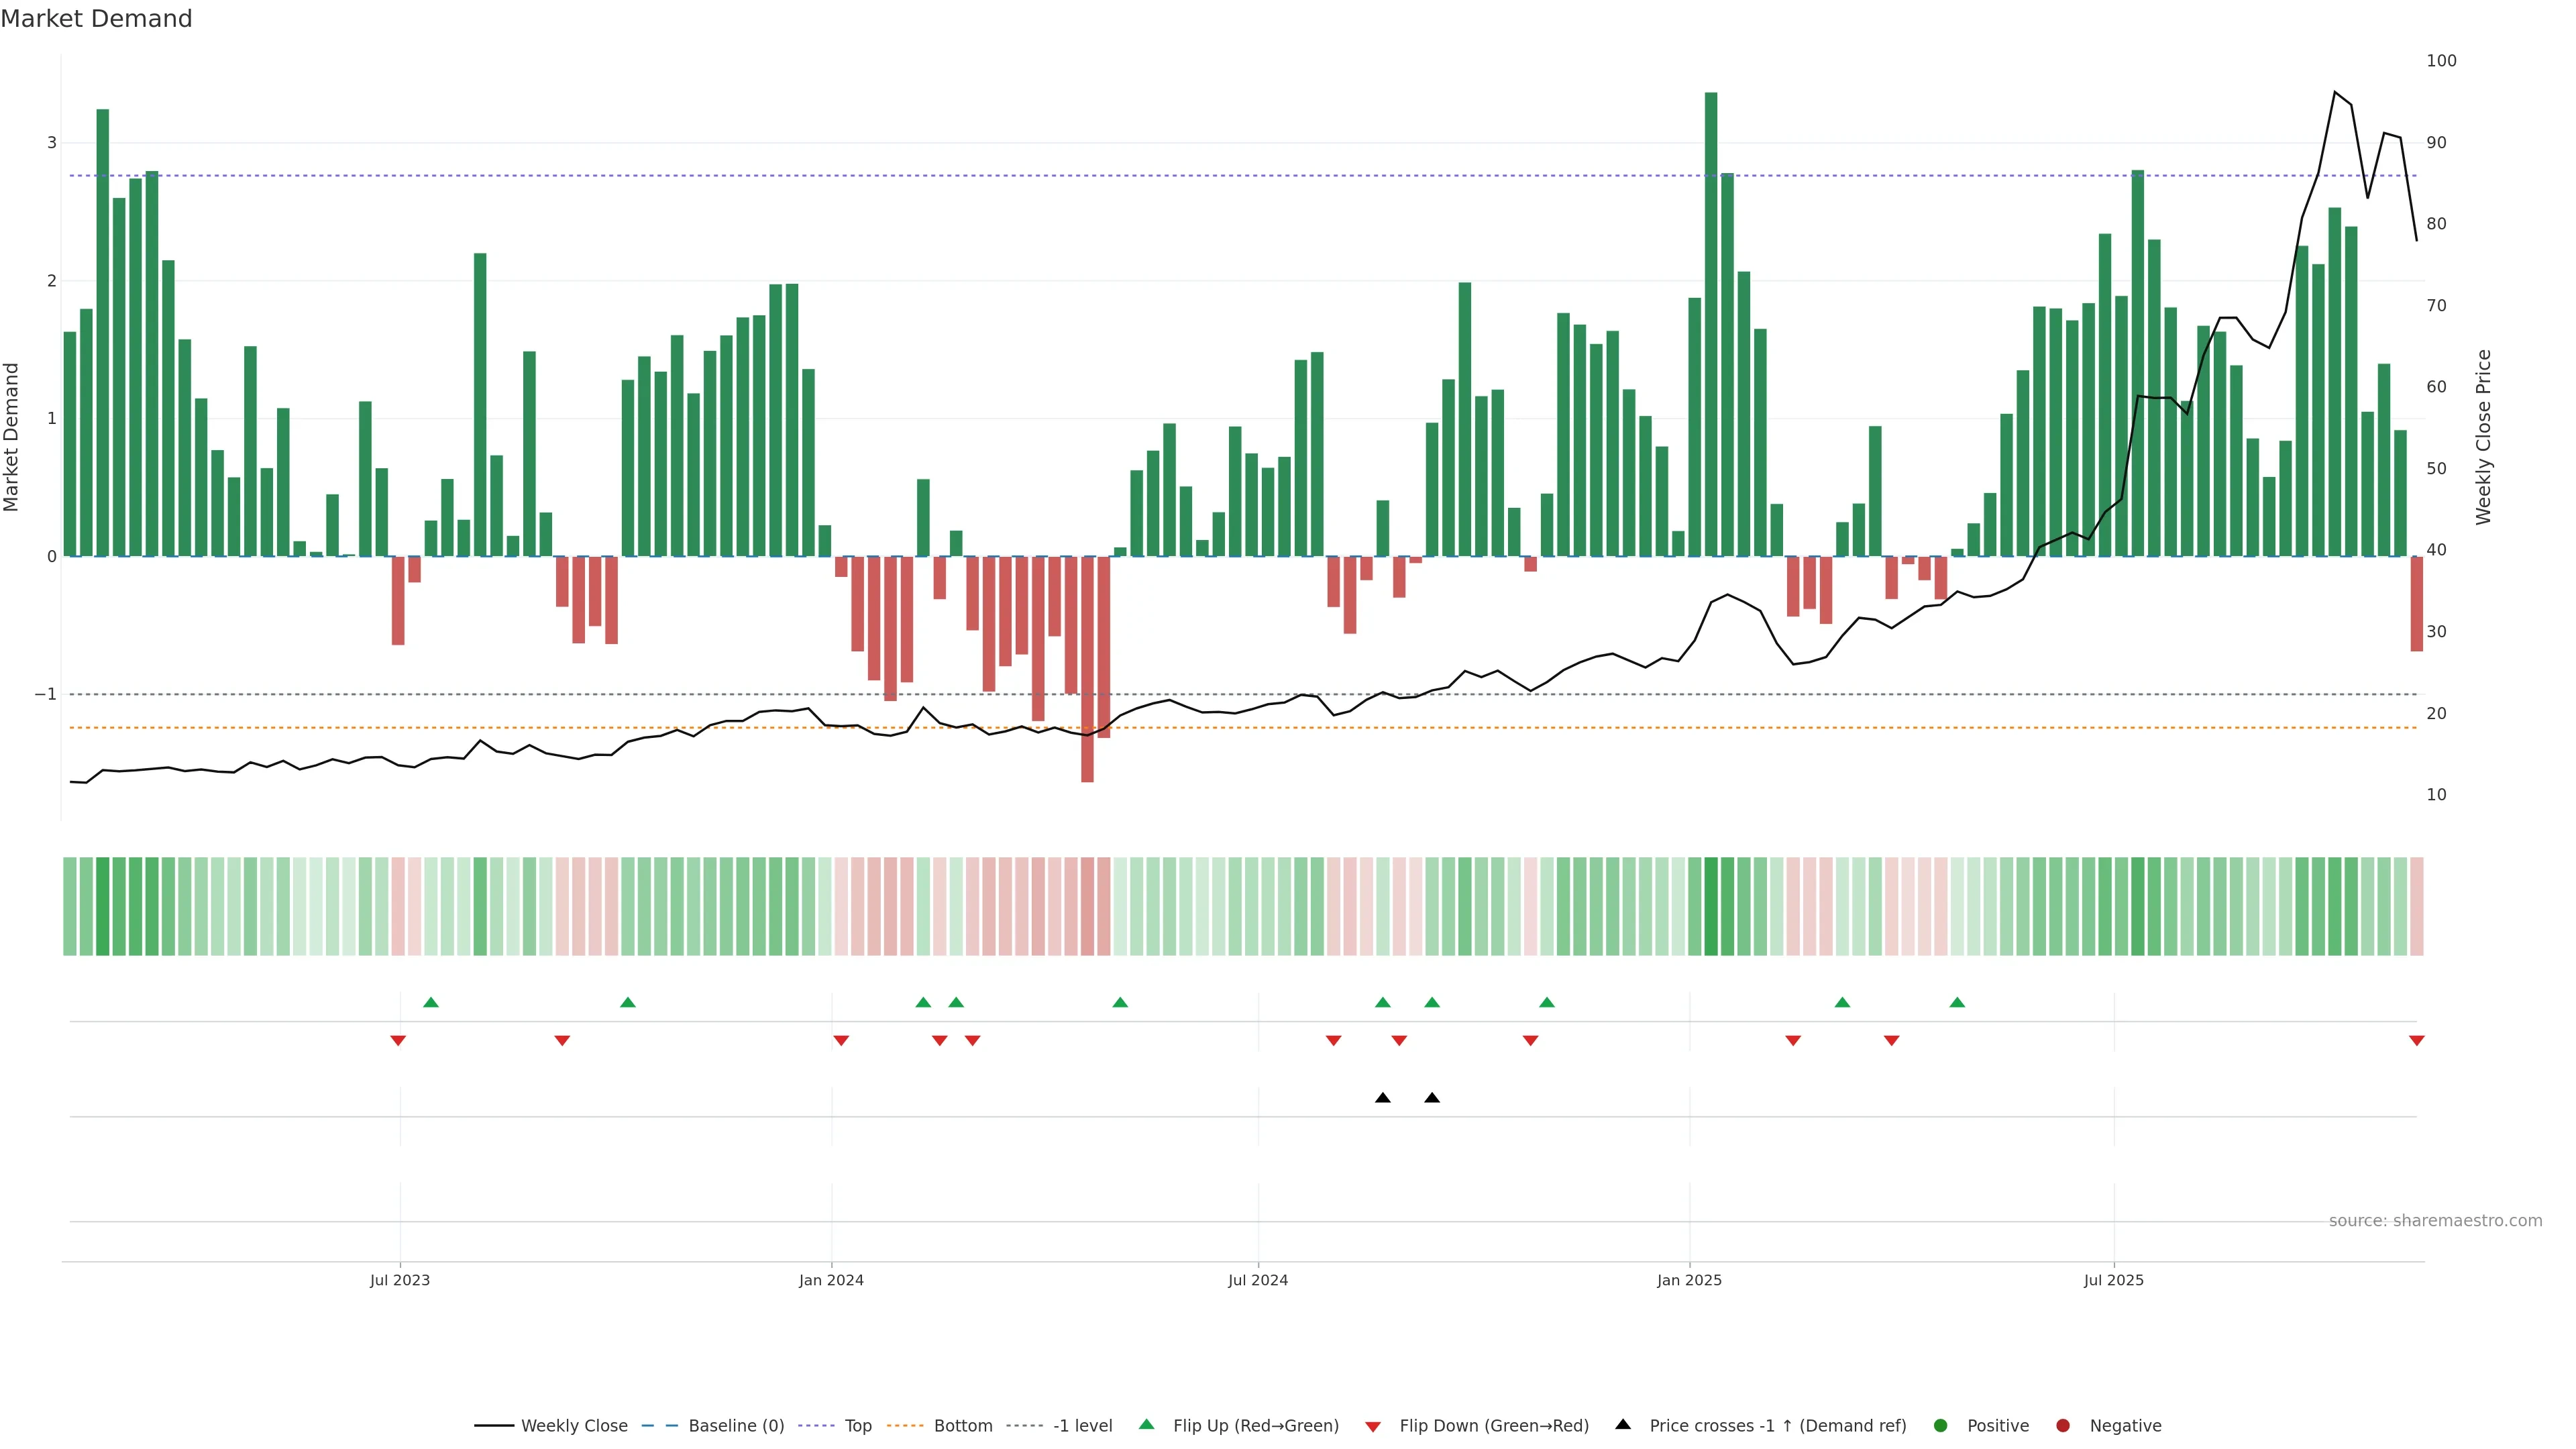Click the red Negative legend dot
Viewport: 2576px width, 1449px height.
pos(2063,1425)
